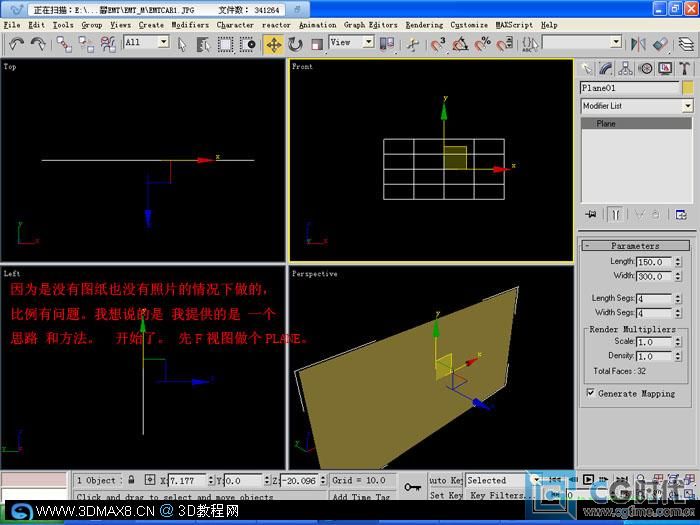The image size is (700, 525).
Task: Click the Select Object arrow tool
Action: [x=182, y=44]
